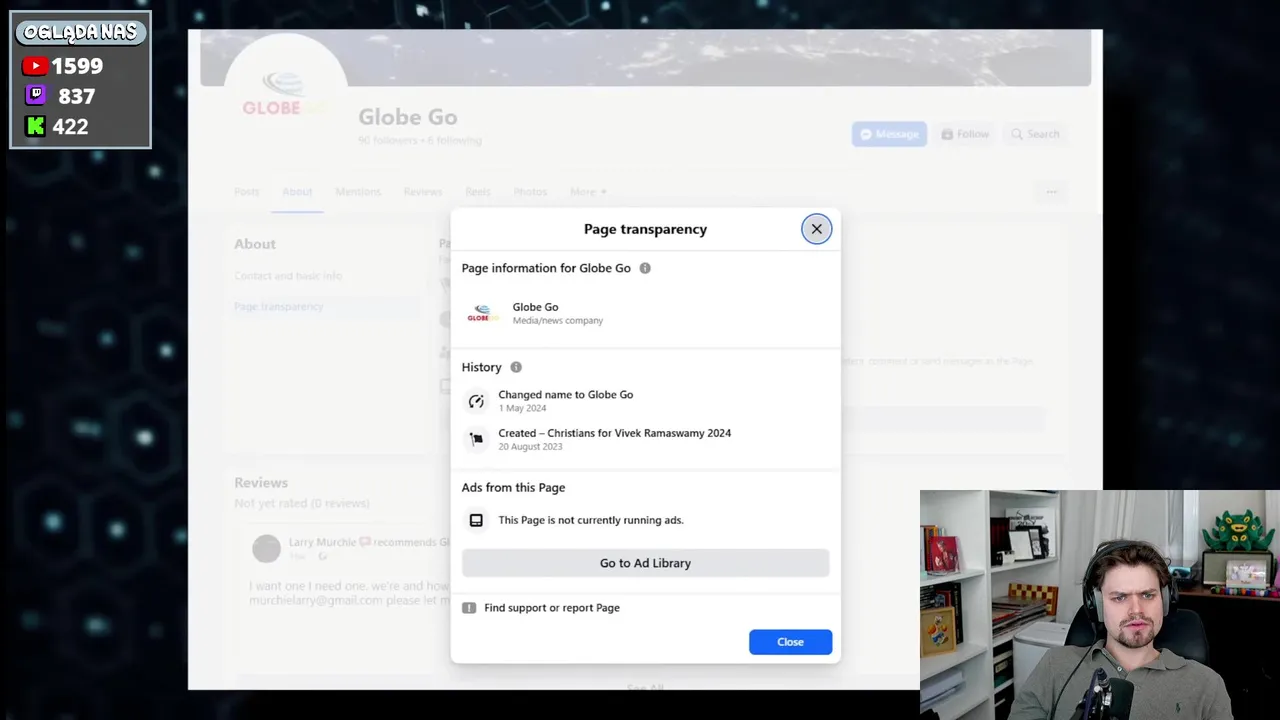
Task: Open the Reviews tab behind dialog
Action: (423, 192)
